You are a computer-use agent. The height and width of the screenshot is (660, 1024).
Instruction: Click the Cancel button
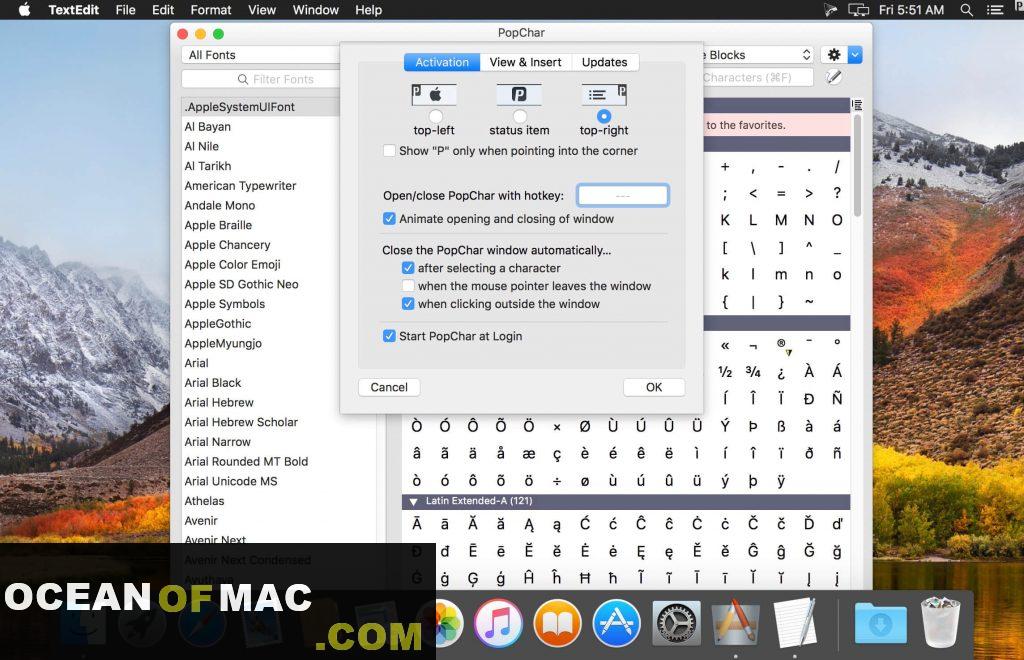389,387
